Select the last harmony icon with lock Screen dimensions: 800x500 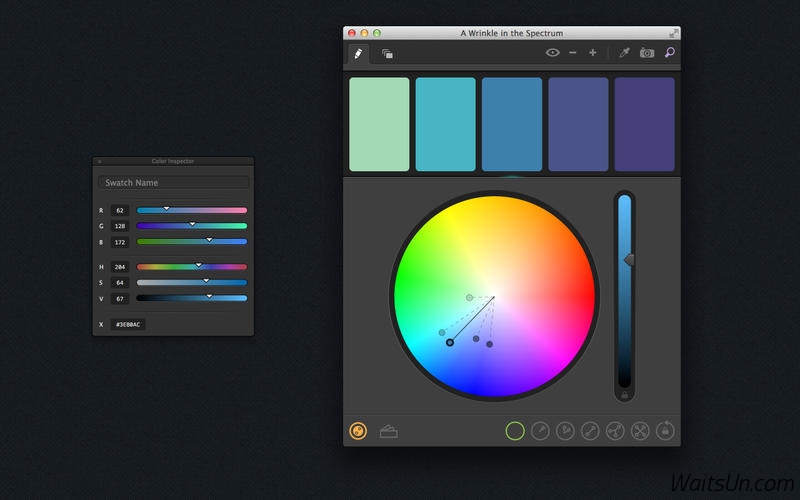(665, 431)
